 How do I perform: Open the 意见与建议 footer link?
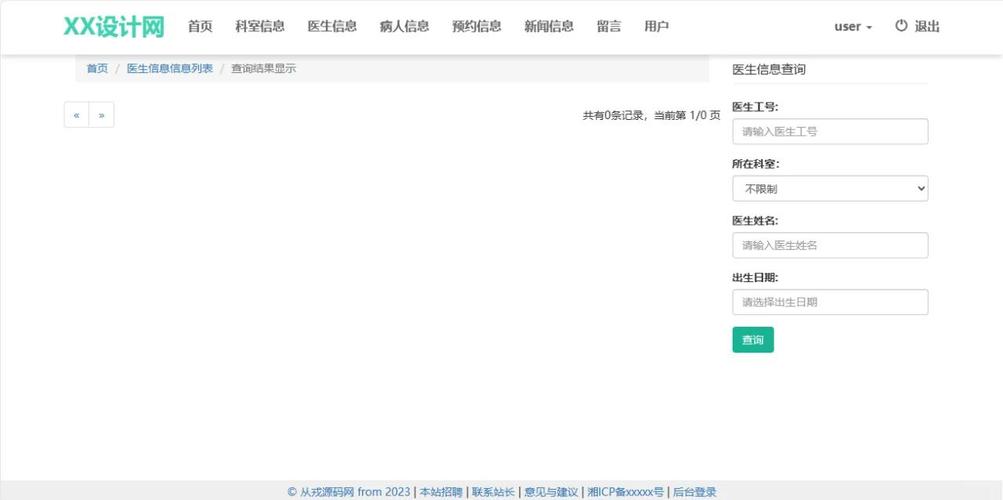point(551,492)
